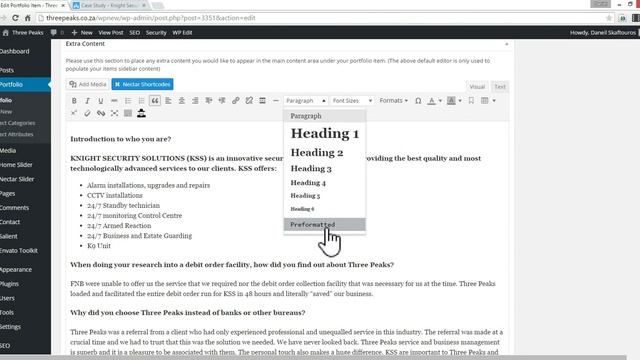Select Paragraph from format list
Viewport: 640px width, 360px height.
[x=324, y=116]
